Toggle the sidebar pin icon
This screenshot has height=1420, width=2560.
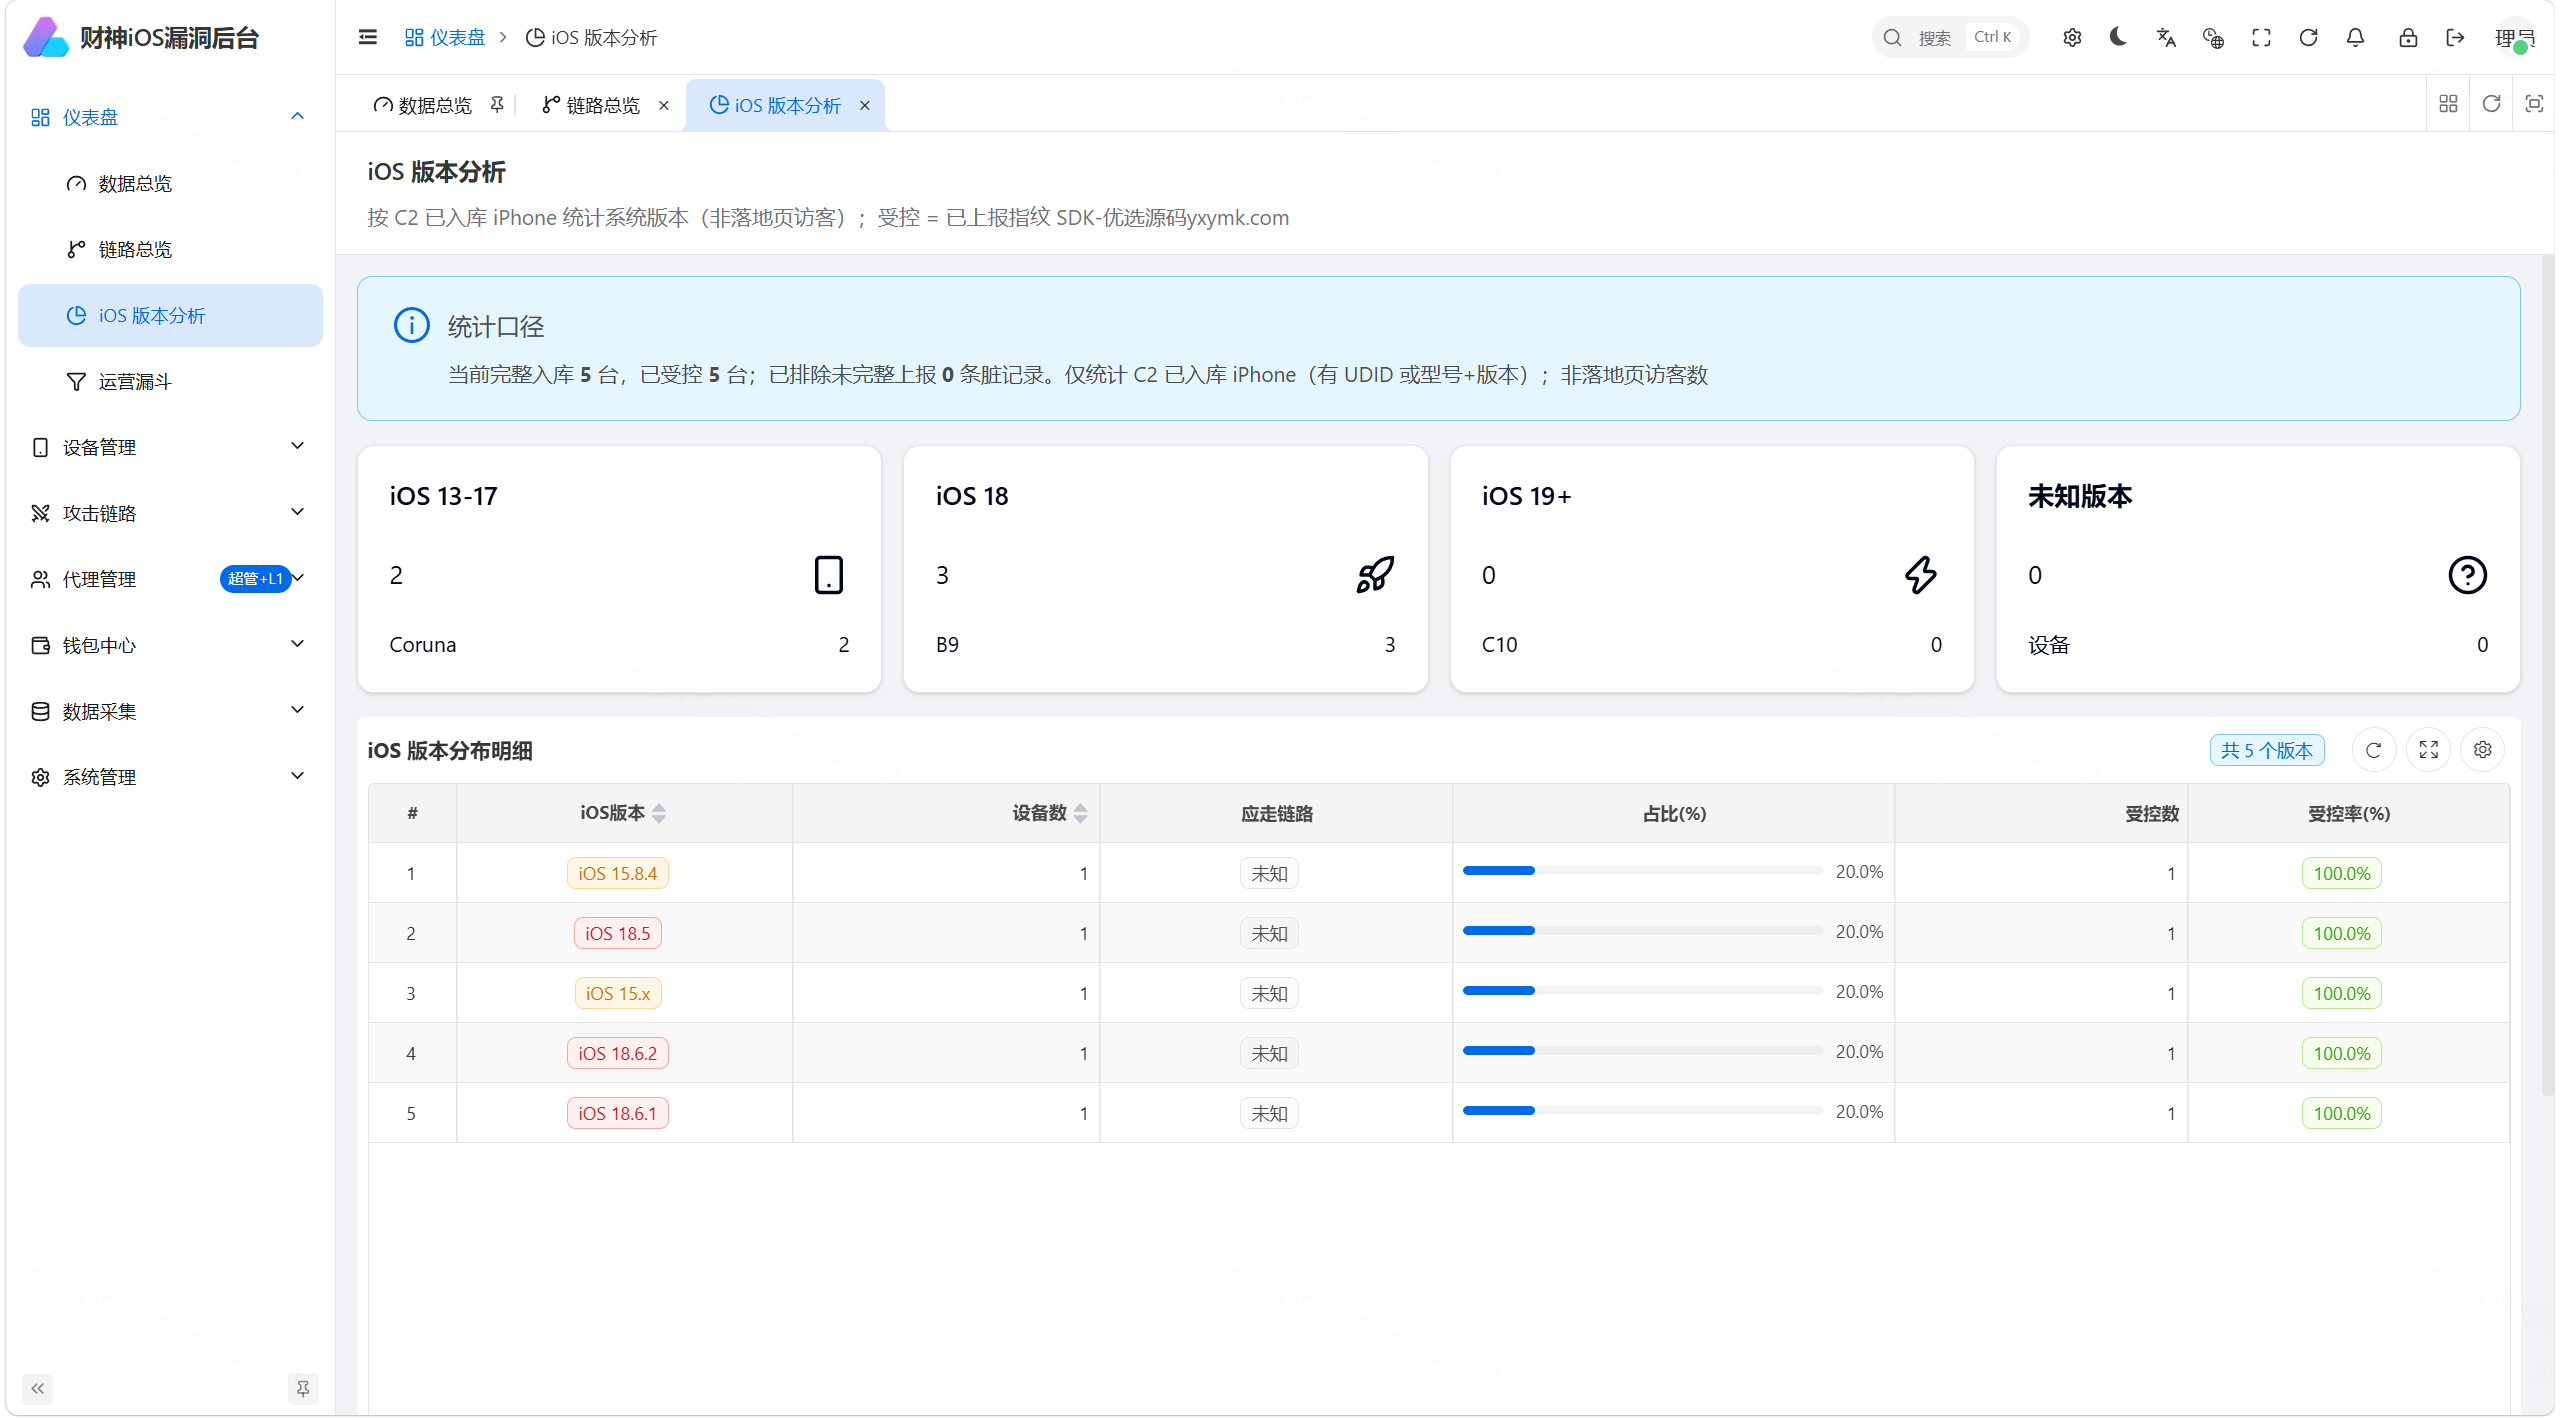click(303, 1388)
